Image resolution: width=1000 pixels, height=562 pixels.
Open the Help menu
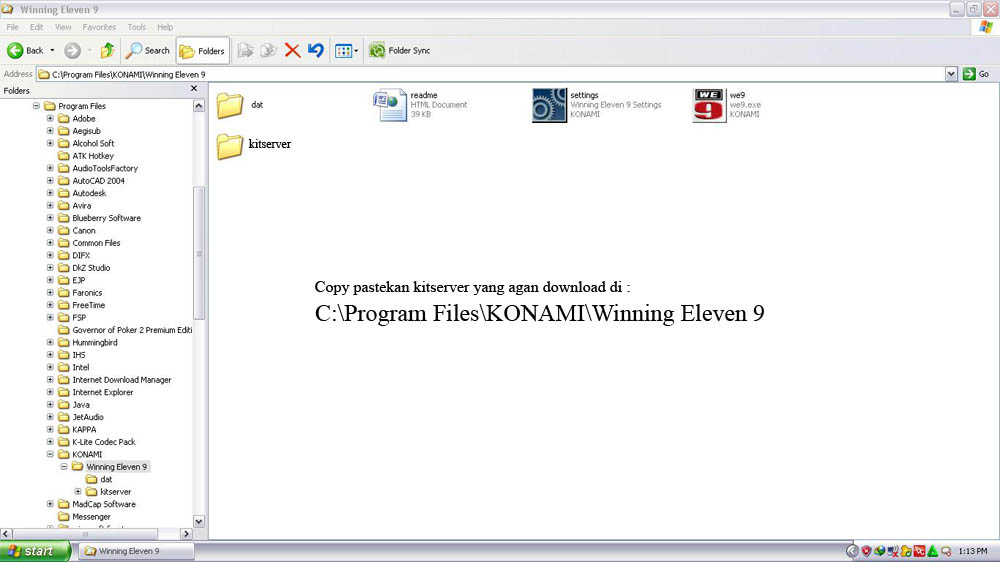[165, 27]
